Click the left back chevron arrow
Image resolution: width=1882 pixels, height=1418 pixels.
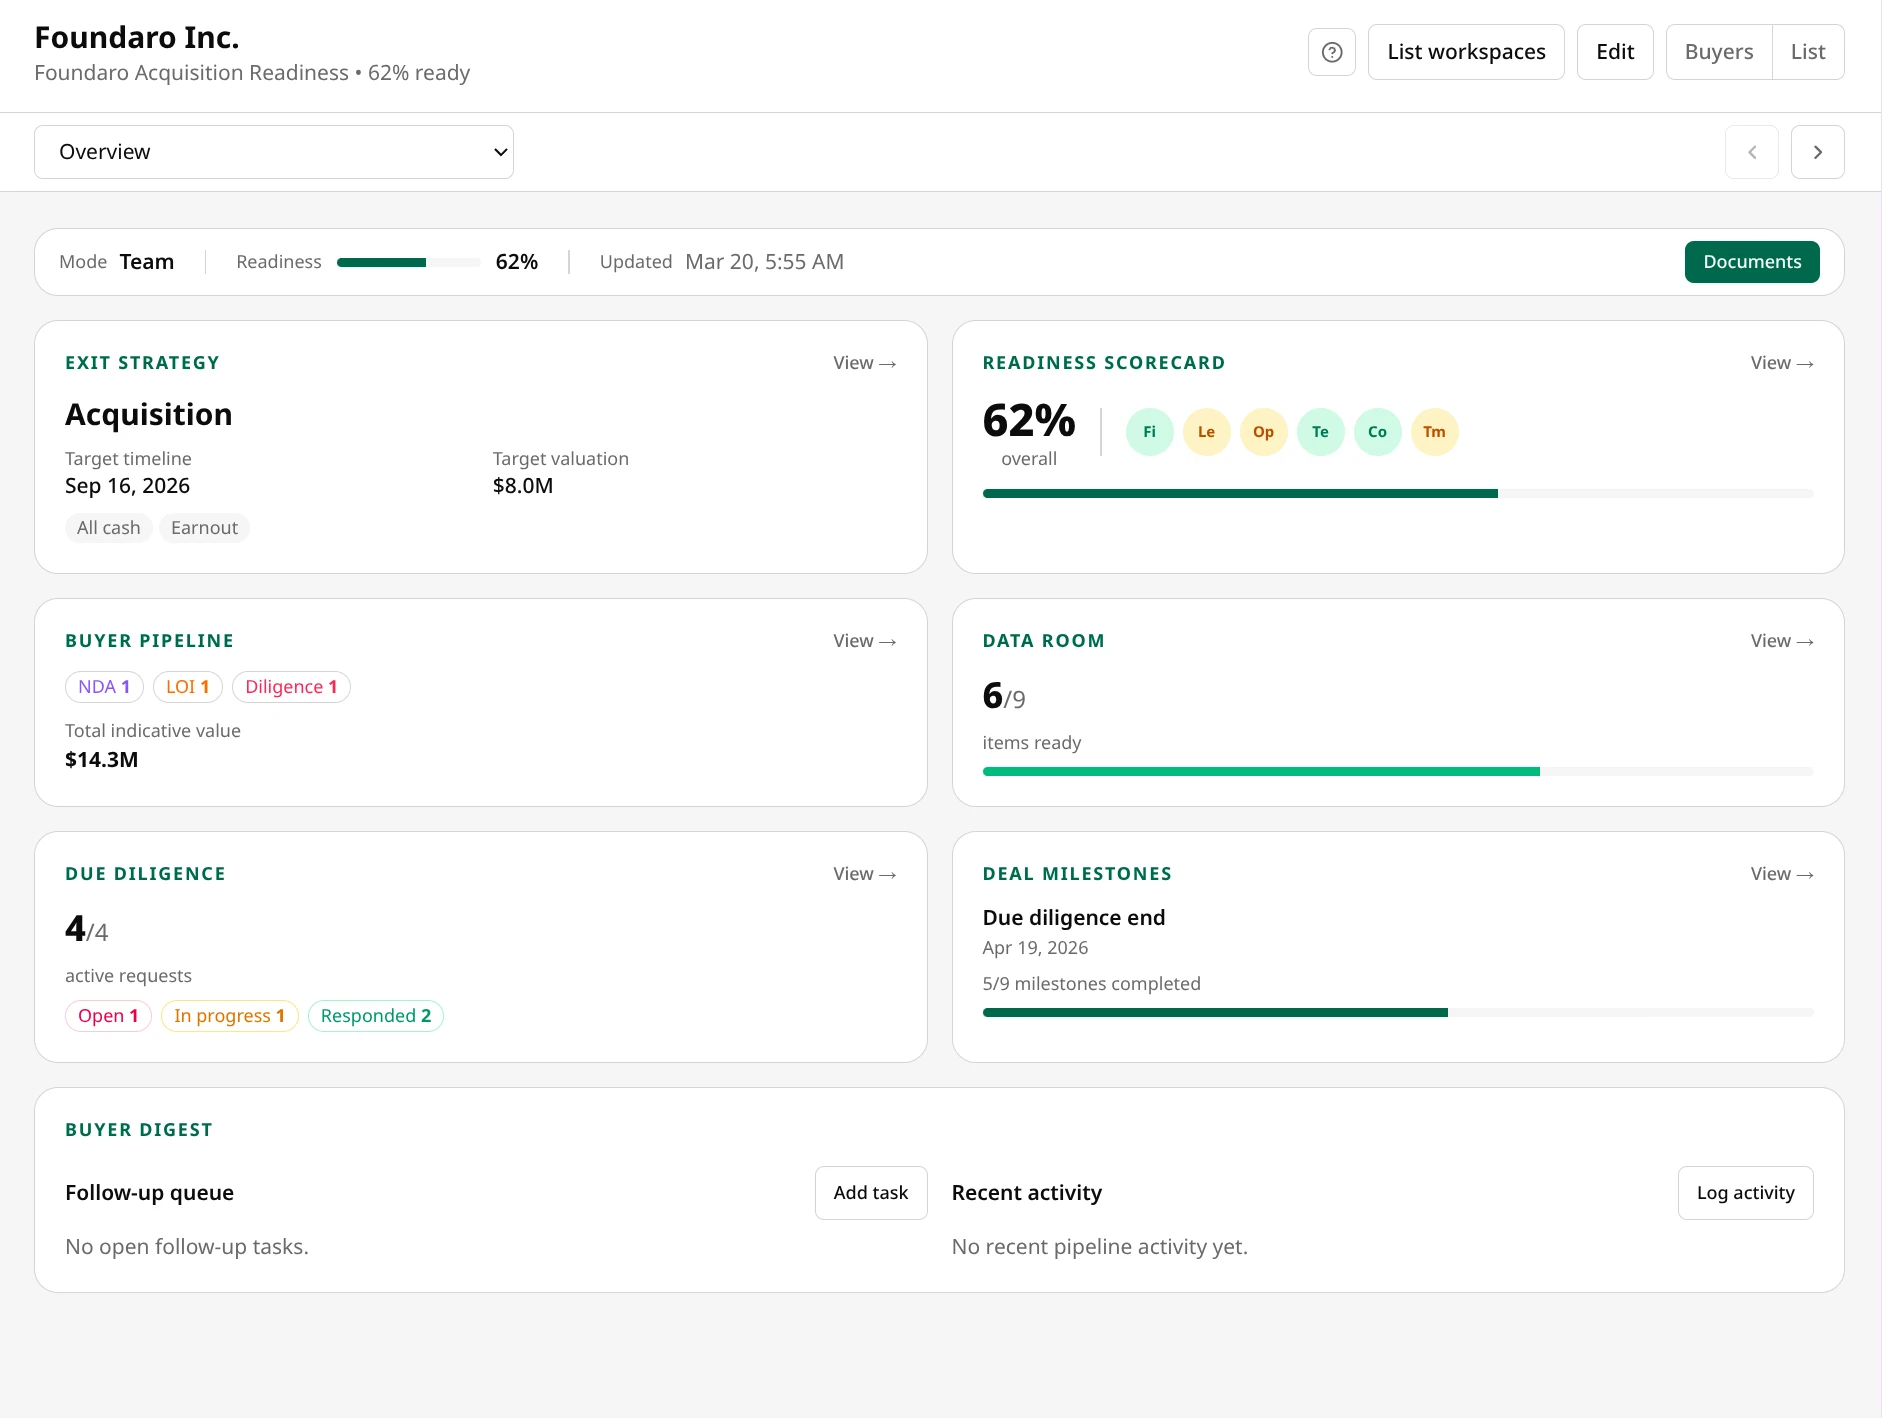1752,151
